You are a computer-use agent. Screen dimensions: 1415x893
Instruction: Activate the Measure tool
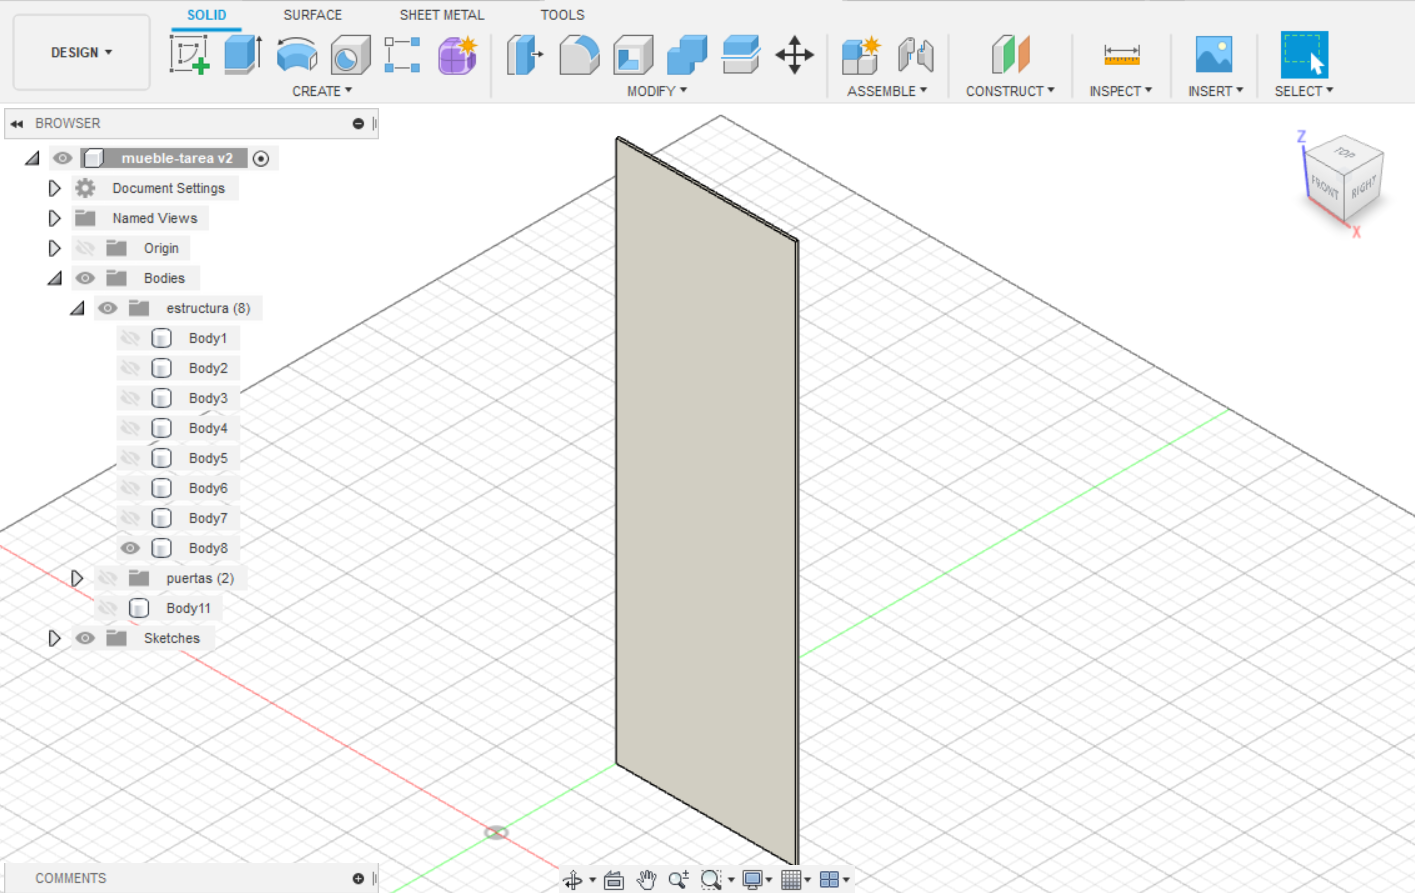tap(1121, 55)
